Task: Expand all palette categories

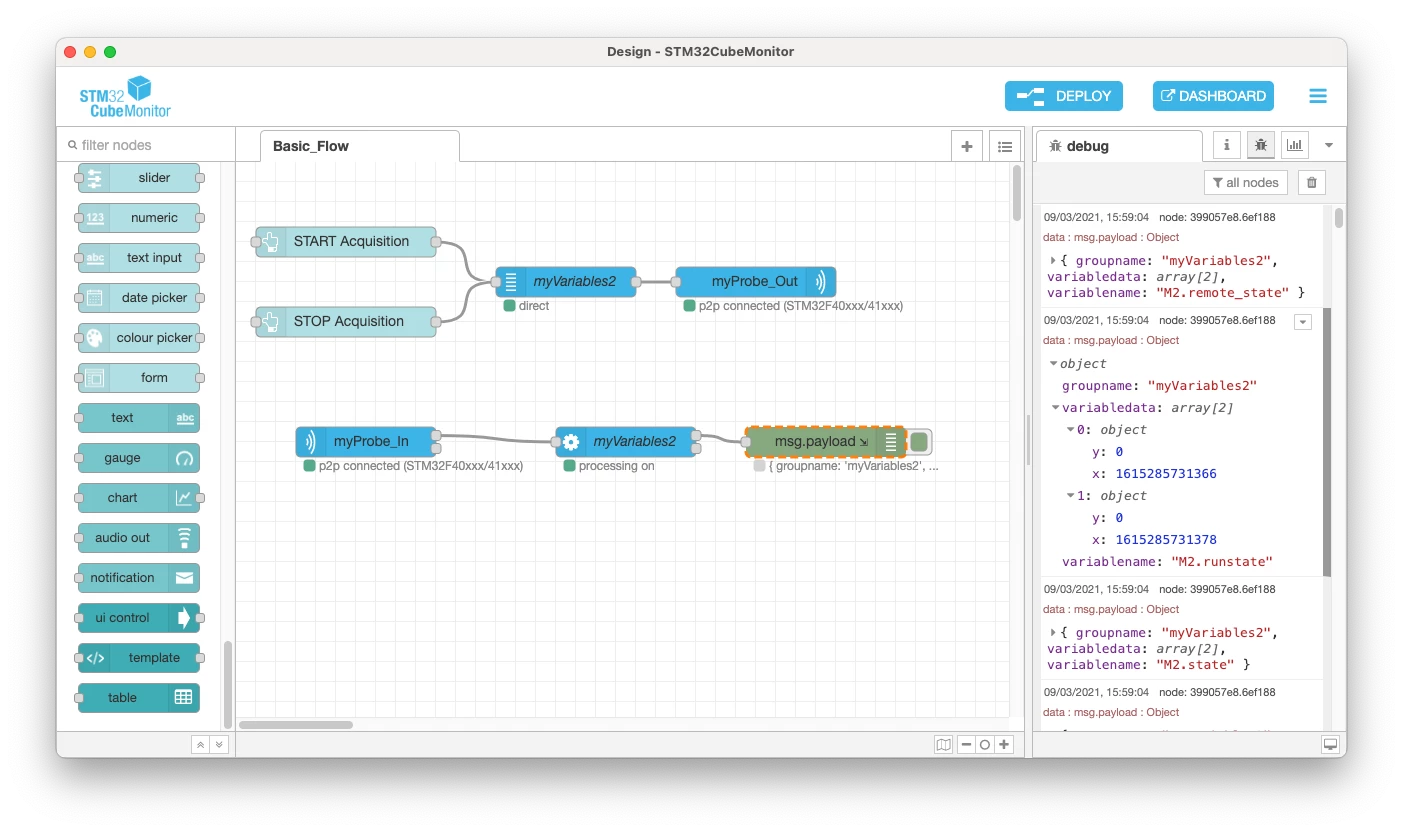Action: click(219, 745)
